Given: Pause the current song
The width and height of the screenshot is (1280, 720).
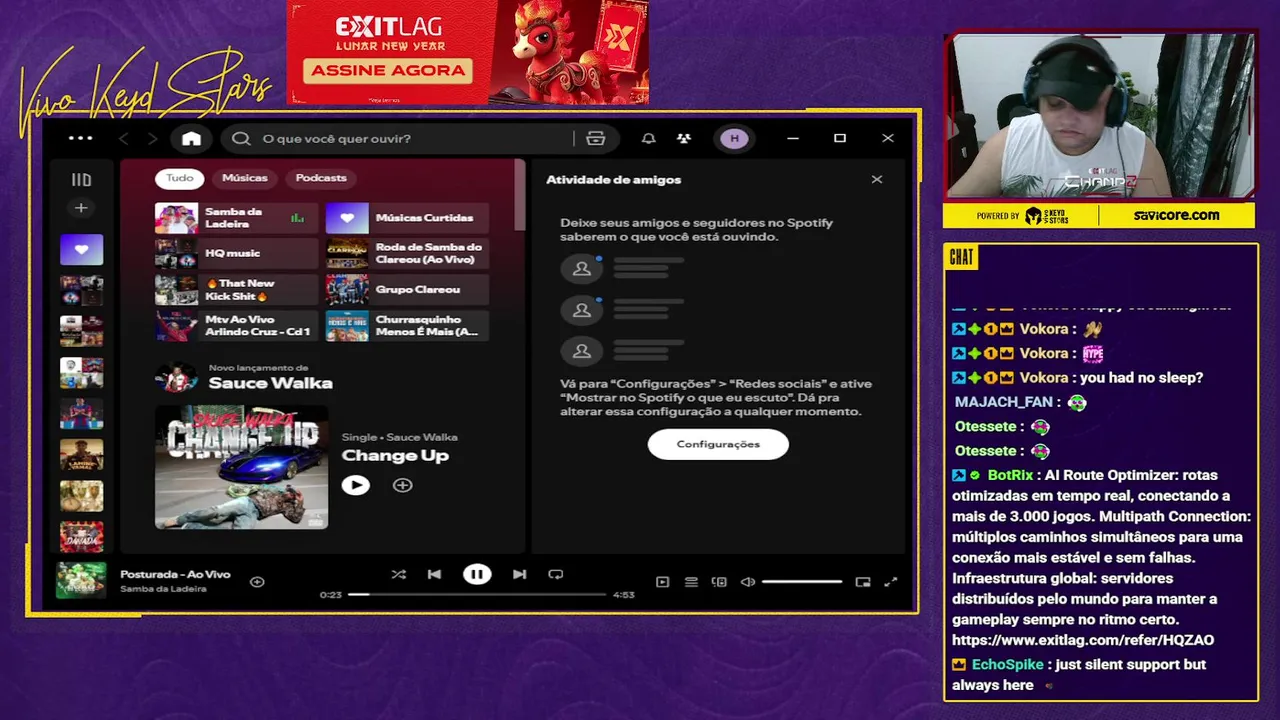Looking at the screenshot, I should (x=477, y=574).
